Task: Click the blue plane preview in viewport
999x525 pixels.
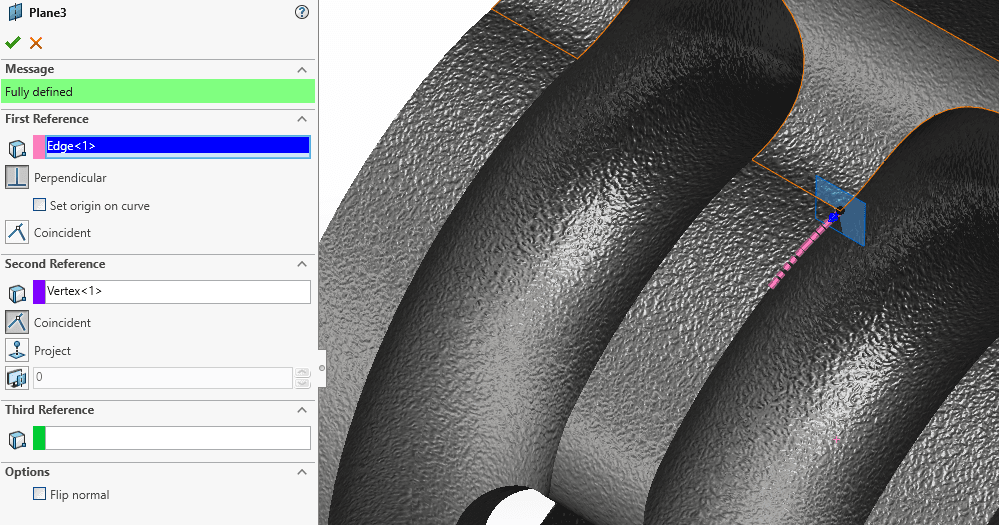Action: (x=852, y=222)
